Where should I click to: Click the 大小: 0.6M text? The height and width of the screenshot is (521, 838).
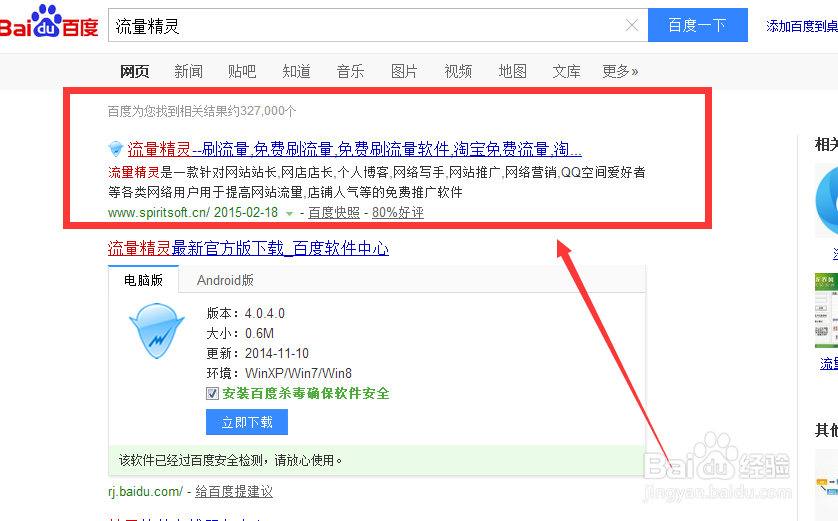[x=240, y=333]
